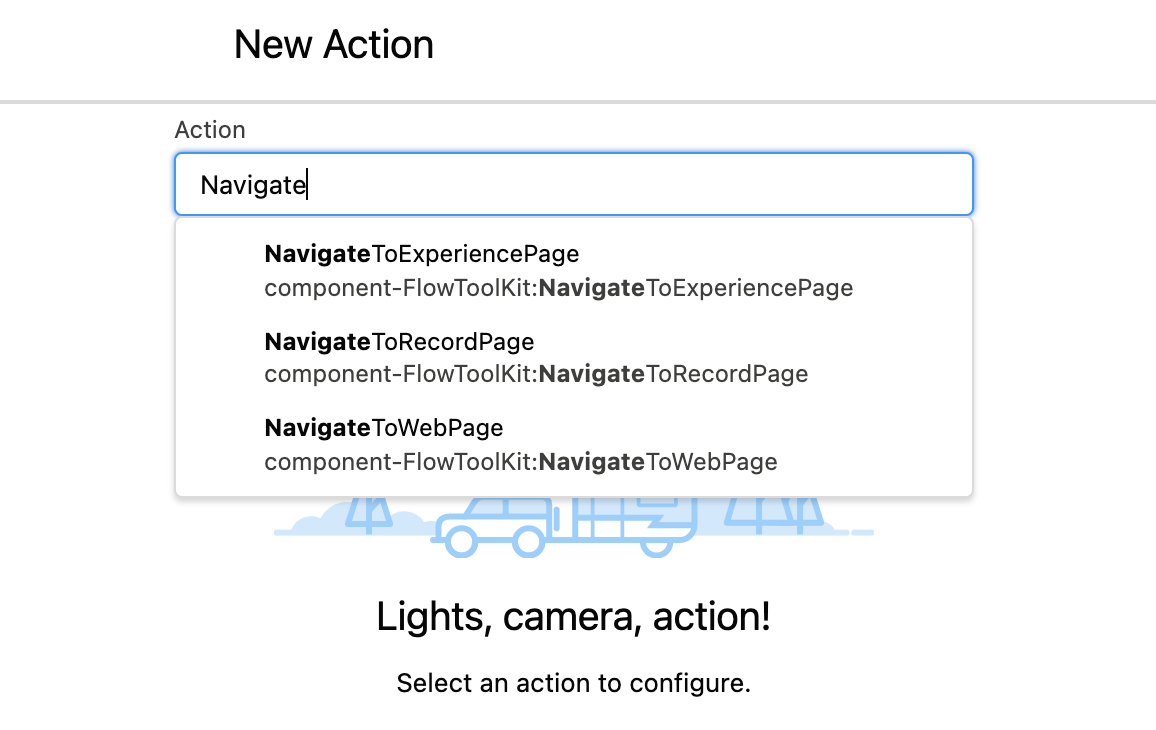Focus the Action search box containing Navigate

click(573, 184)
